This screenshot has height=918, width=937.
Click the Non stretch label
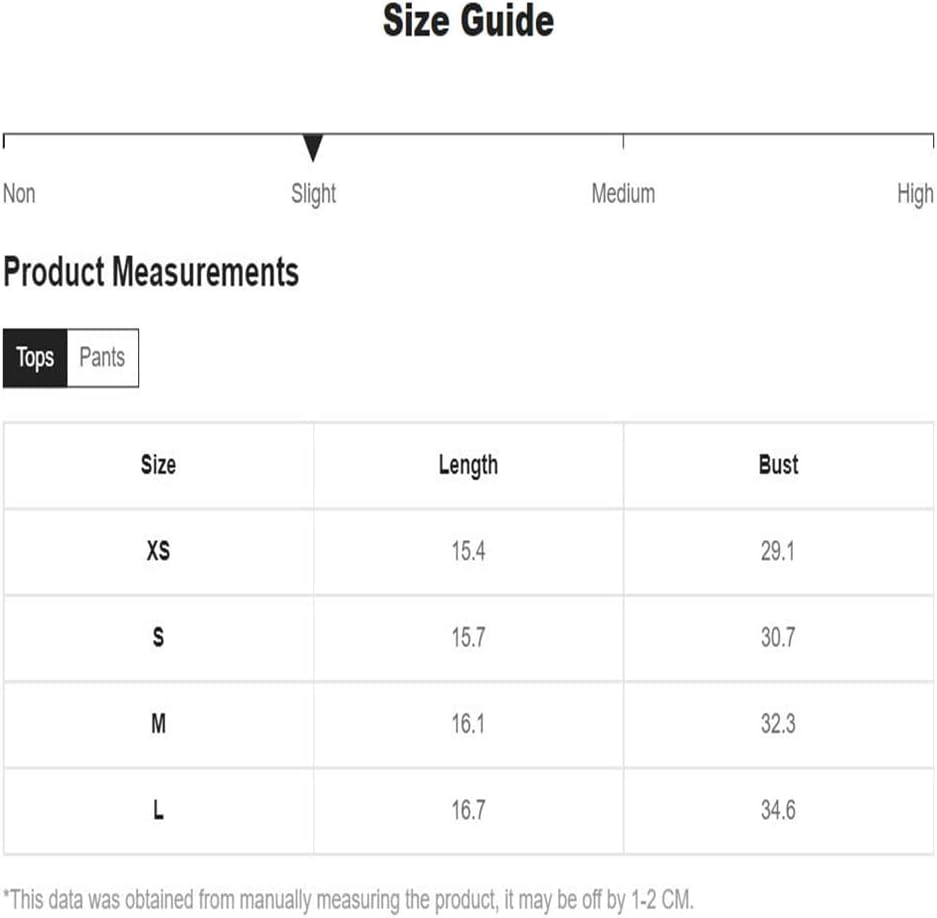click(19, 194)
